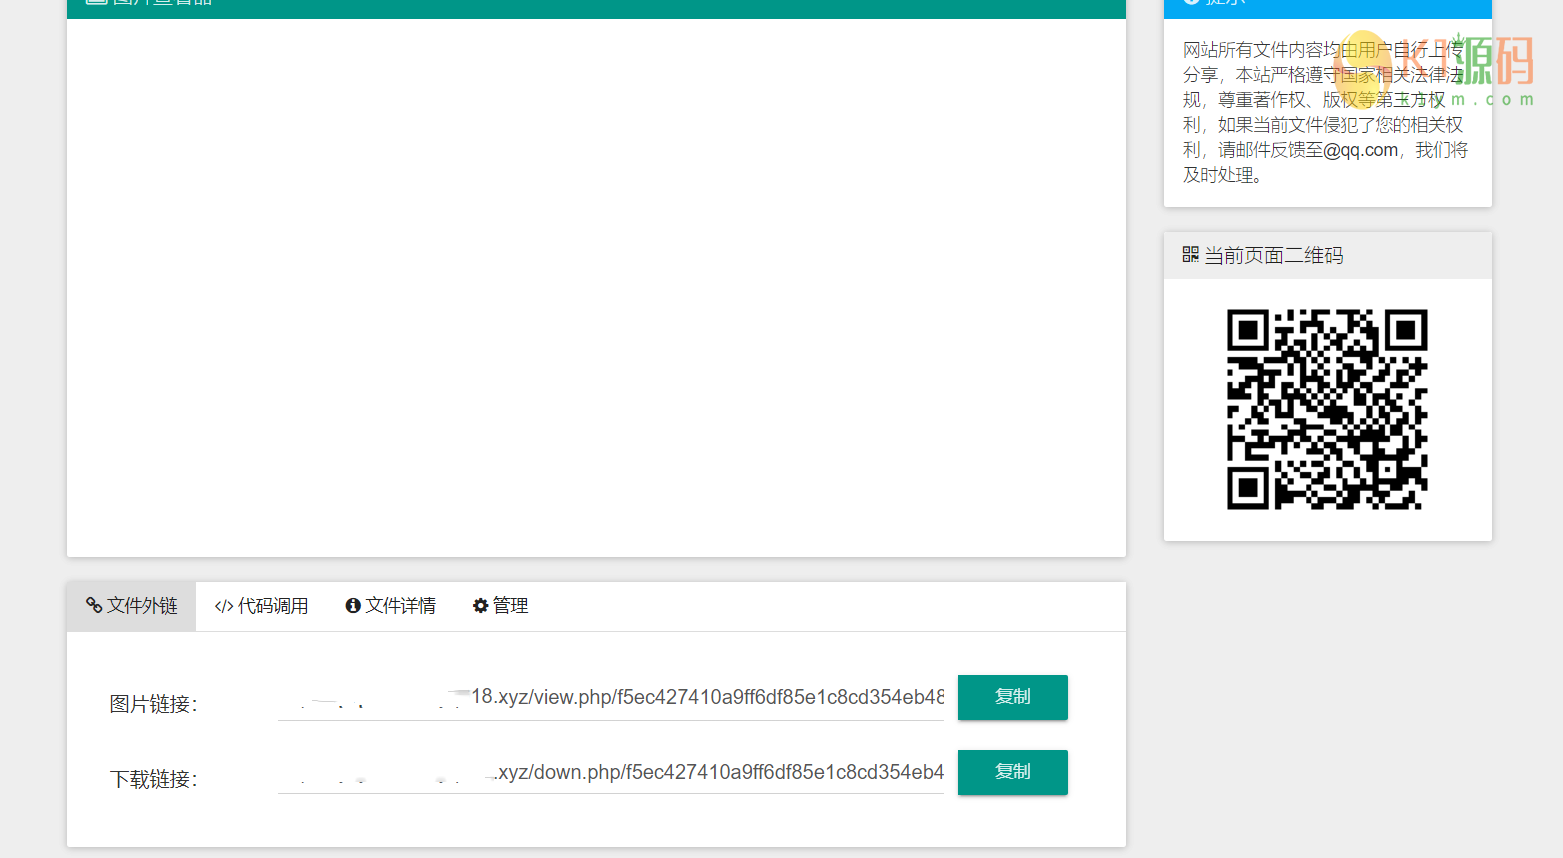Click the gear icon beside 管理
Viewport: 1563px width, 858px height.
click(x=481, y=606)
